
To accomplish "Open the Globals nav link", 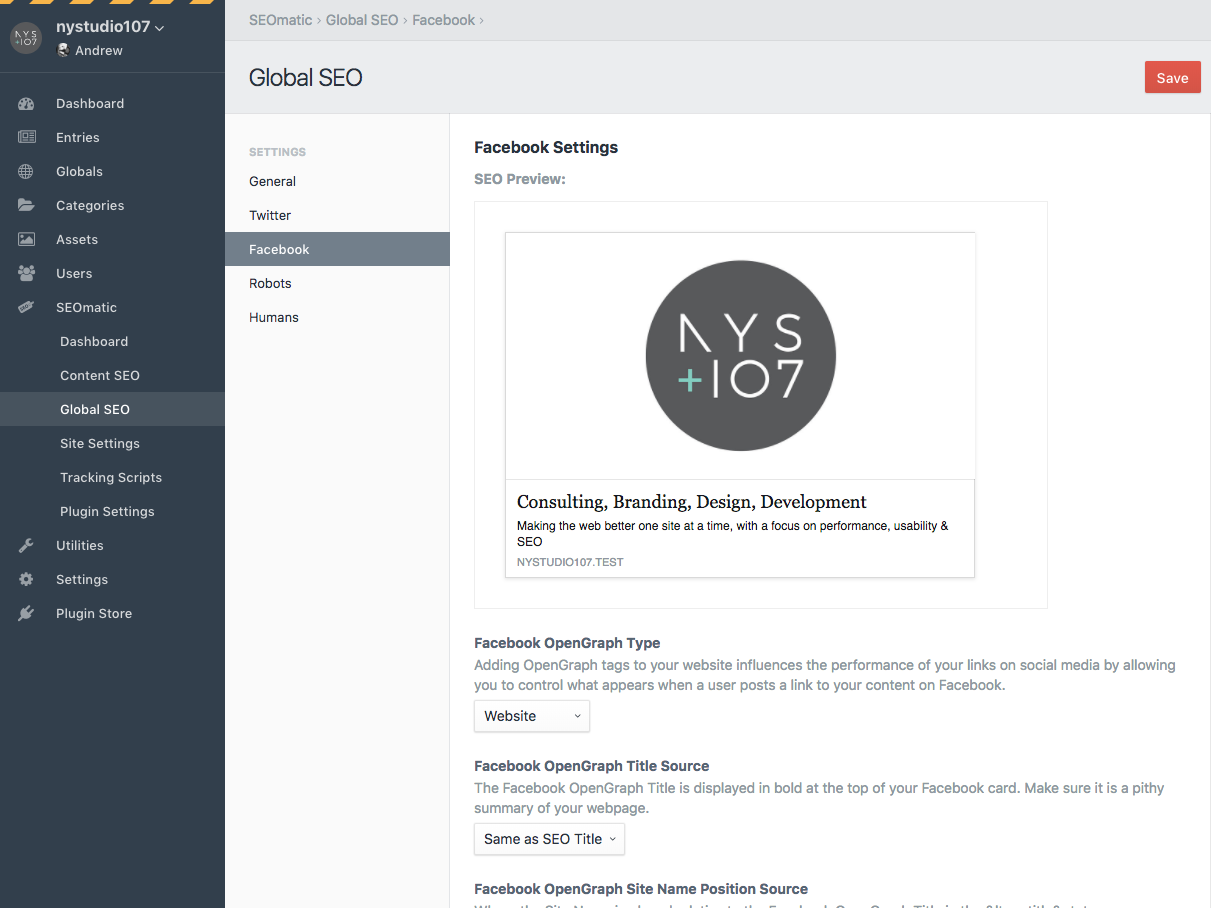I will [79, 171].
